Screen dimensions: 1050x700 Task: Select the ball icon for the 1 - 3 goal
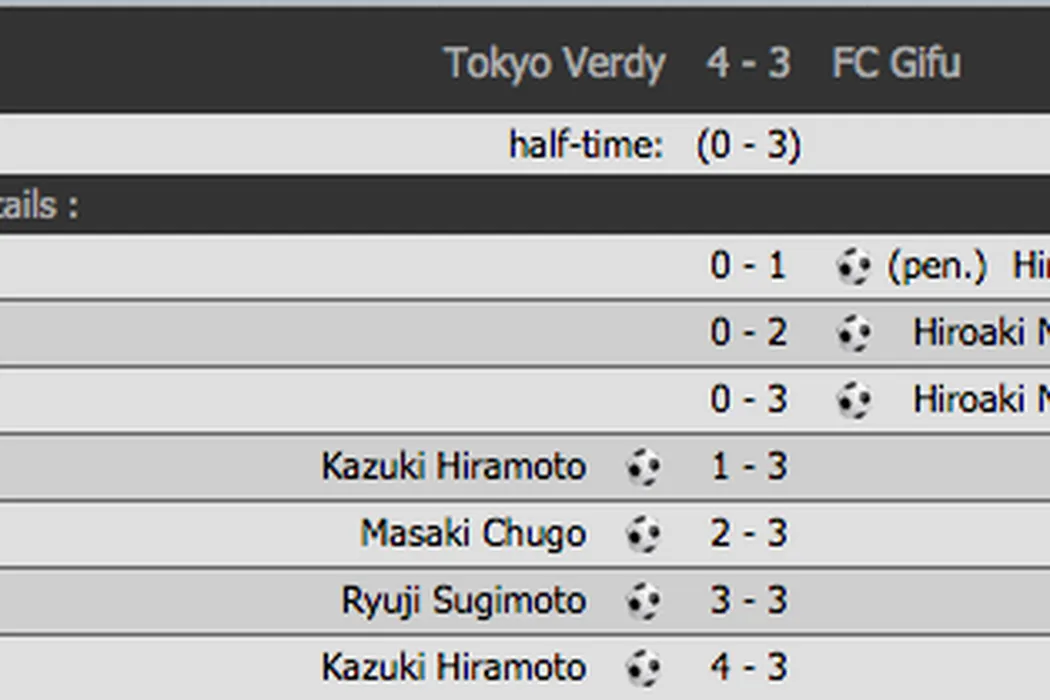pos(643,467)
